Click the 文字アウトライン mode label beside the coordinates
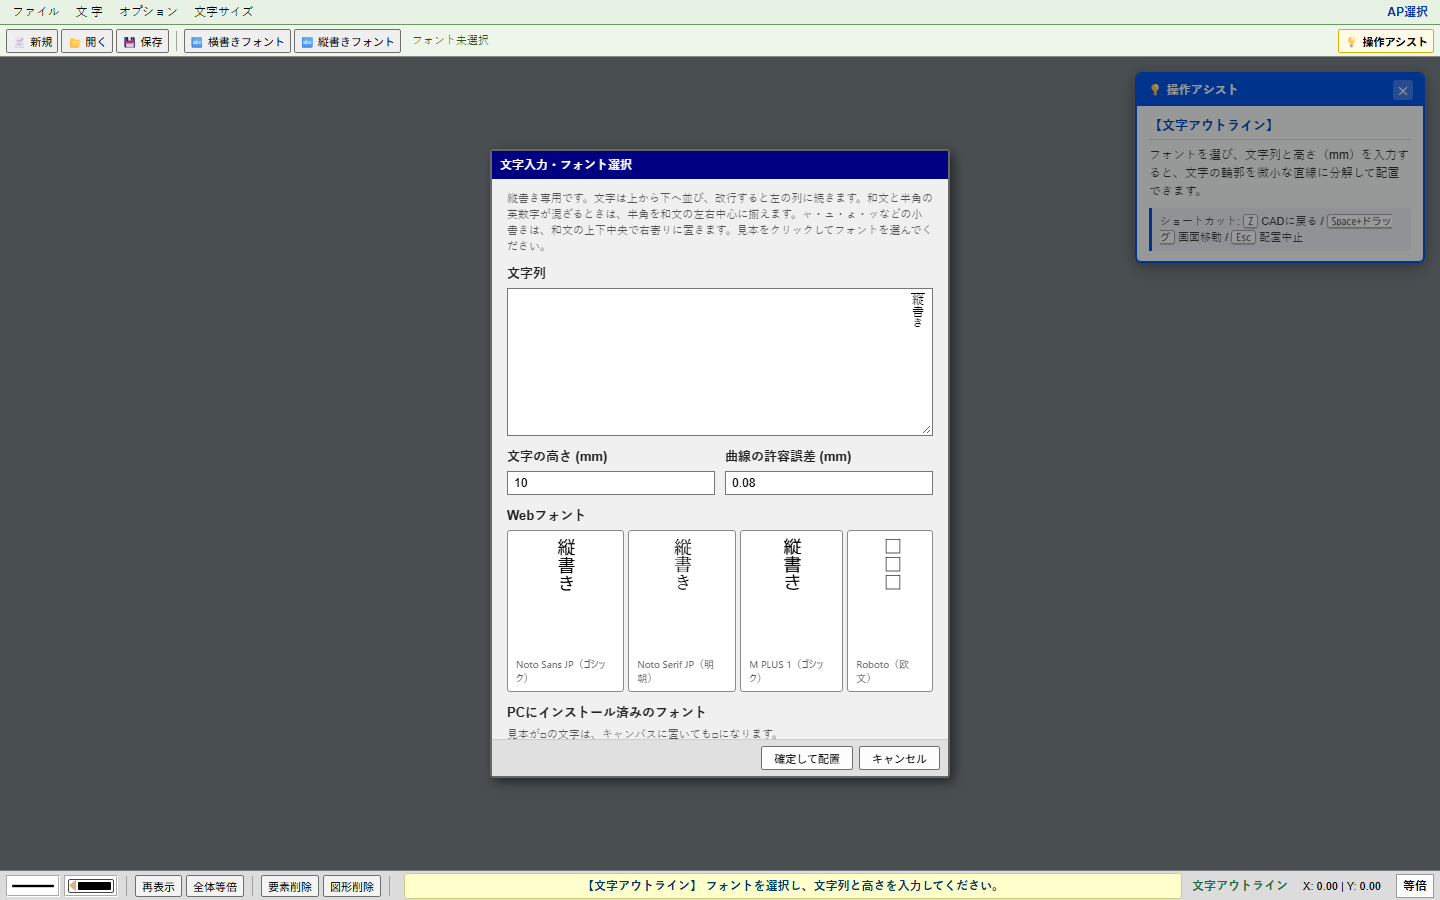1440x900 pixels. 1240,886
